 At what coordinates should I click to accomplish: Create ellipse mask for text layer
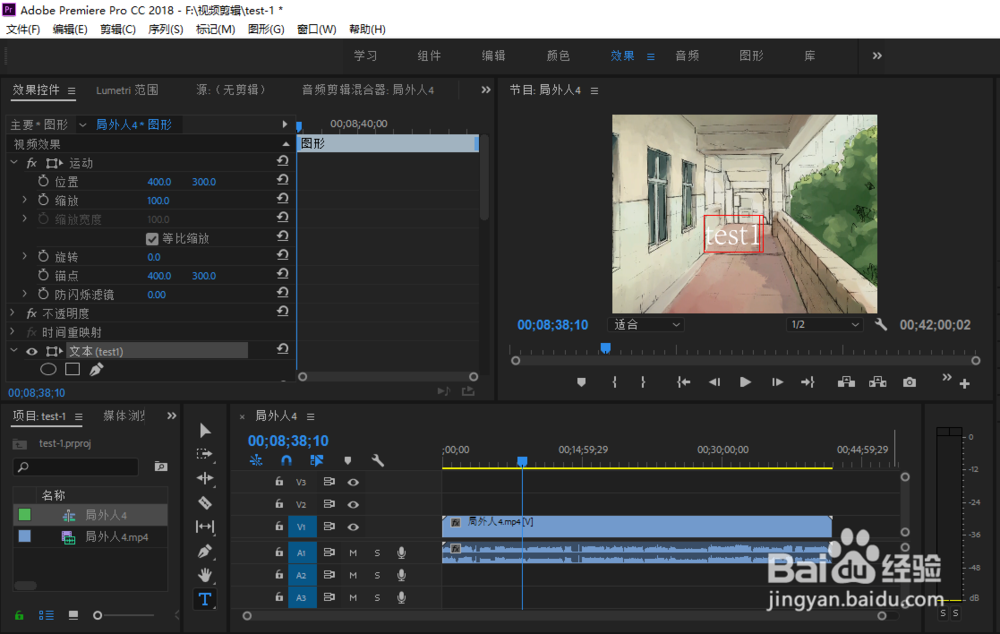click(x=48, y=369)
